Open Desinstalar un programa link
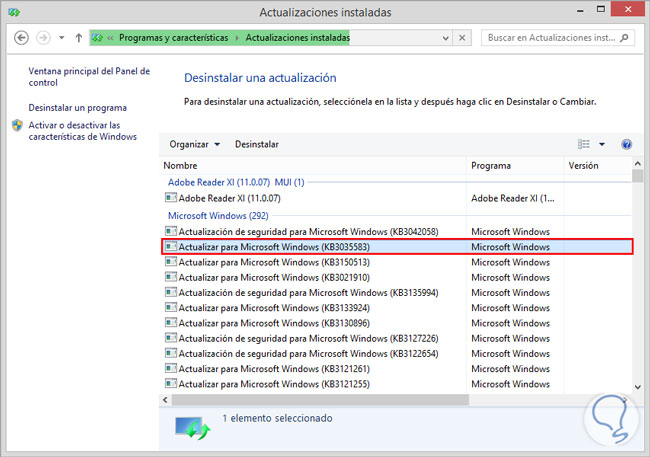This screenshot has height=457, width=650. point(78,108)
